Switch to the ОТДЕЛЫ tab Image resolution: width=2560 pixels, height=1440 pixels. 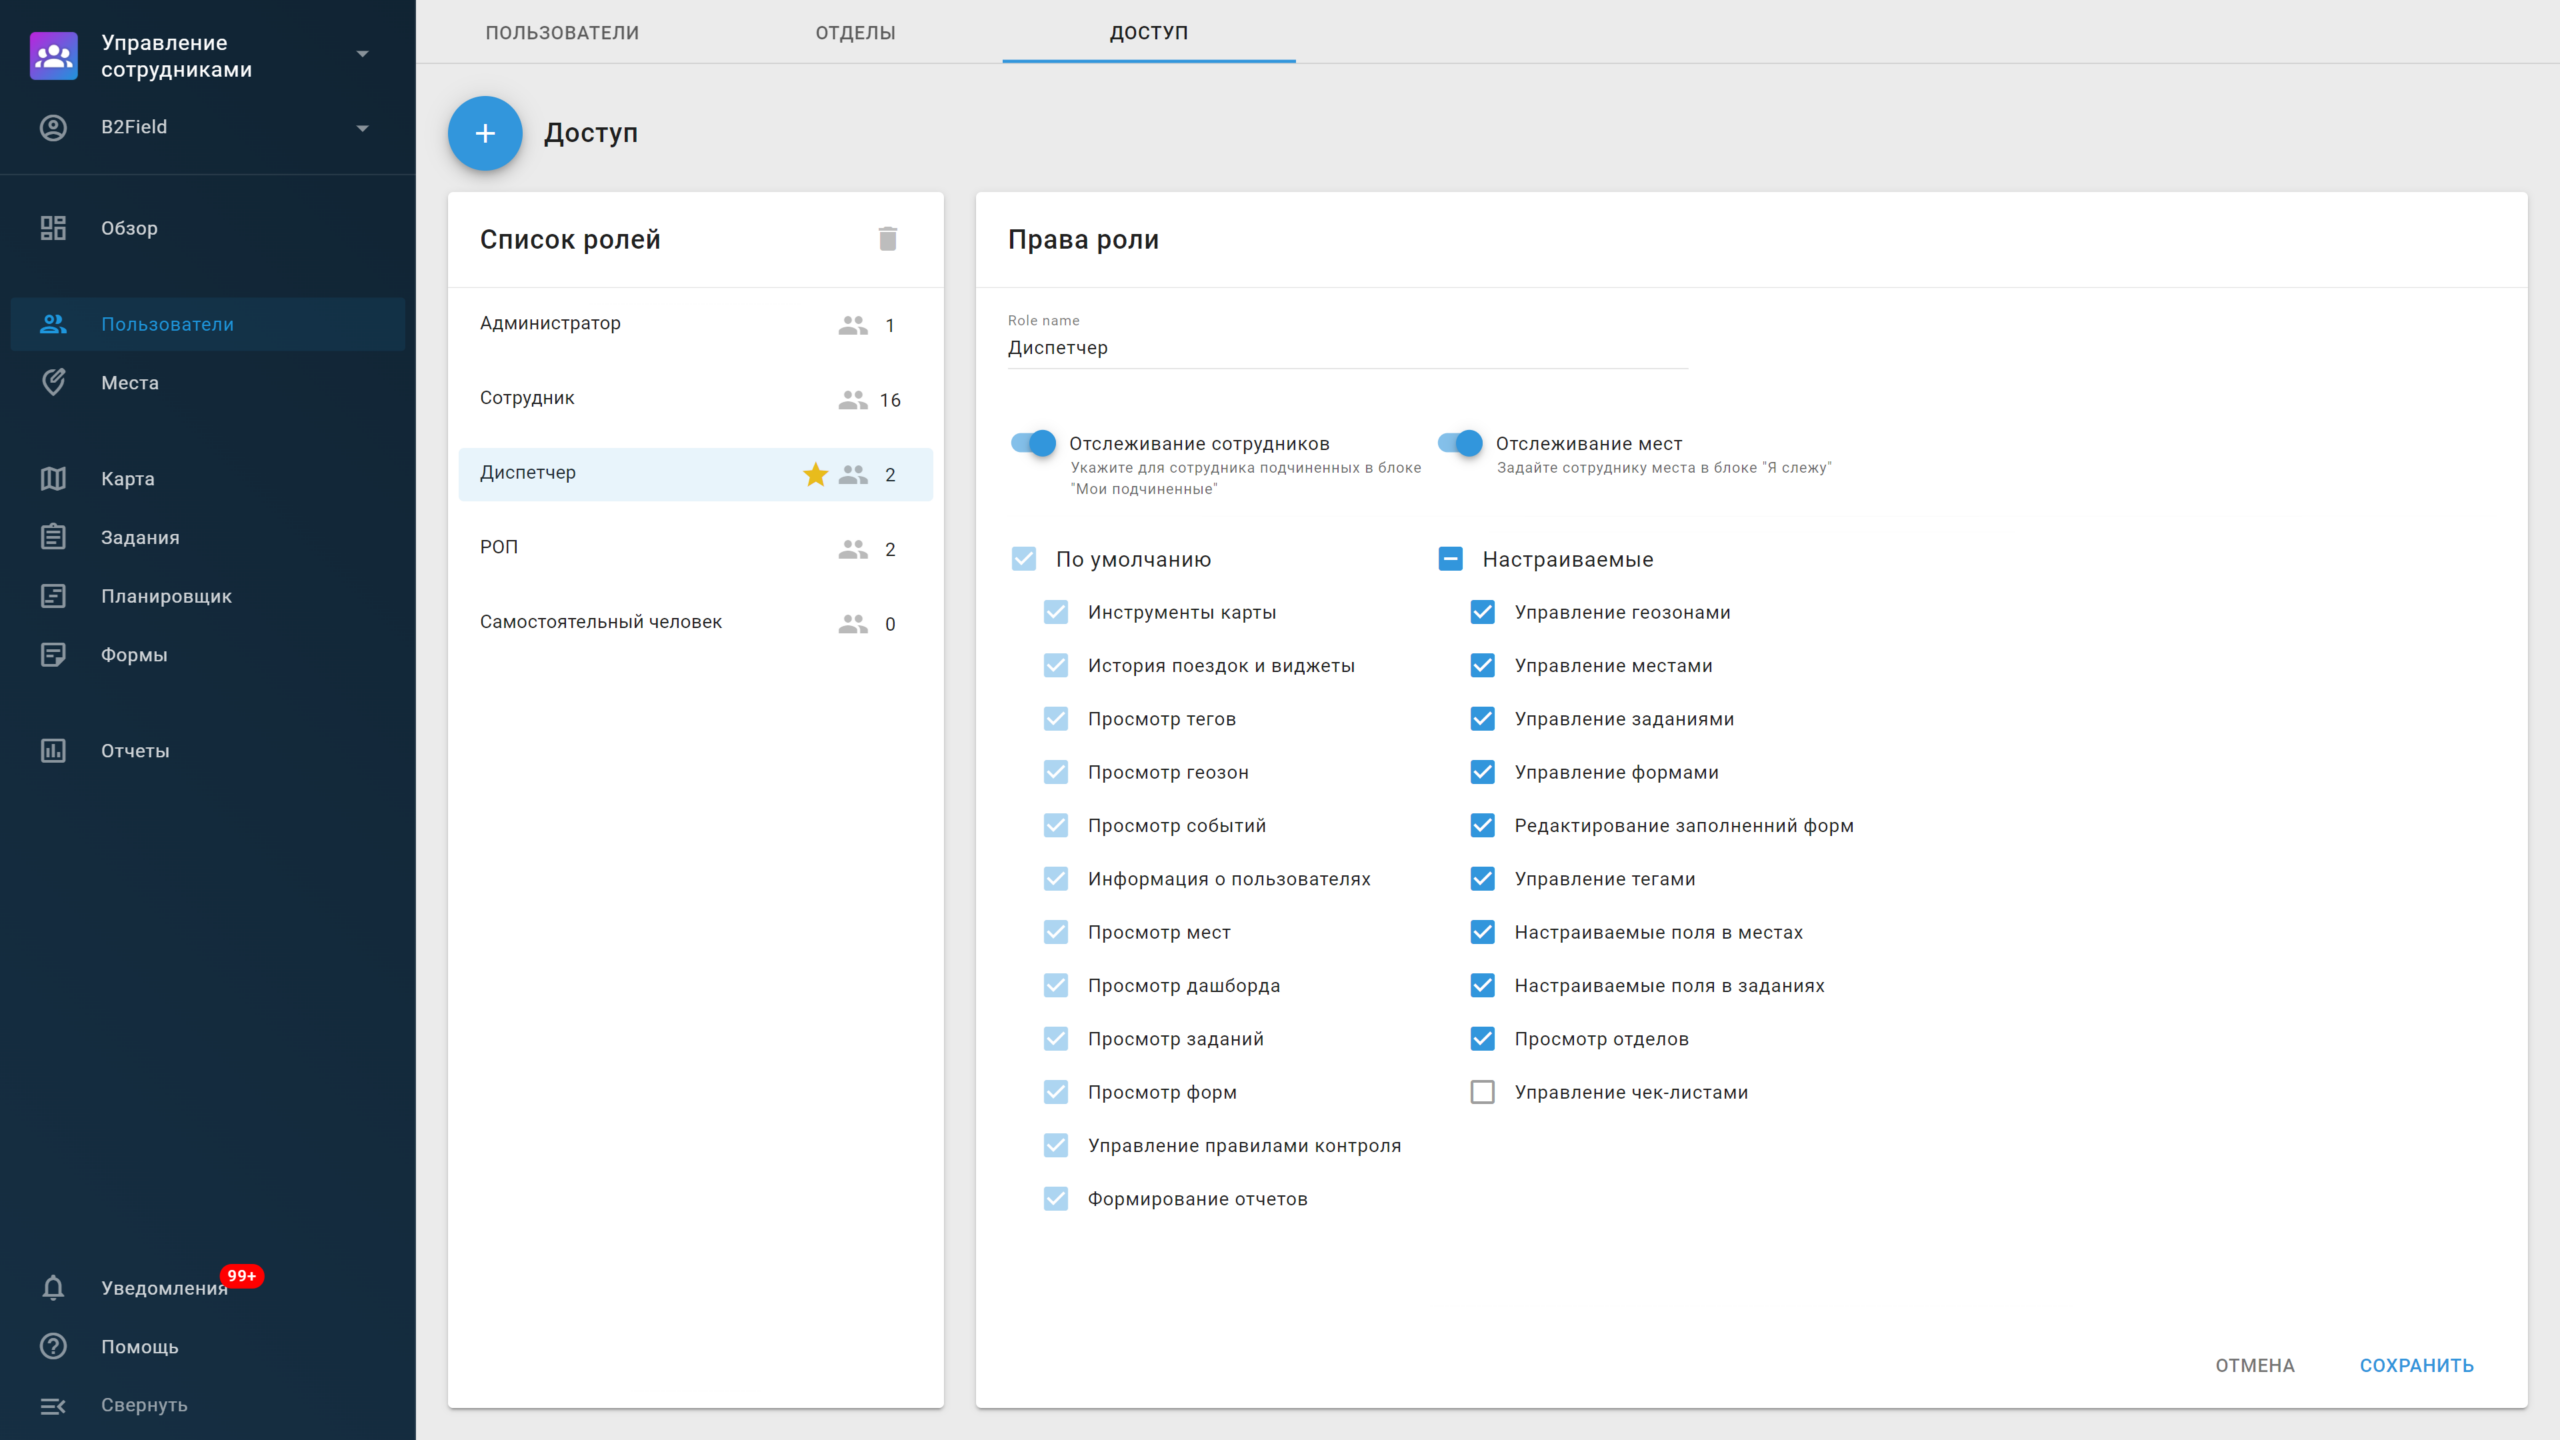855,32
